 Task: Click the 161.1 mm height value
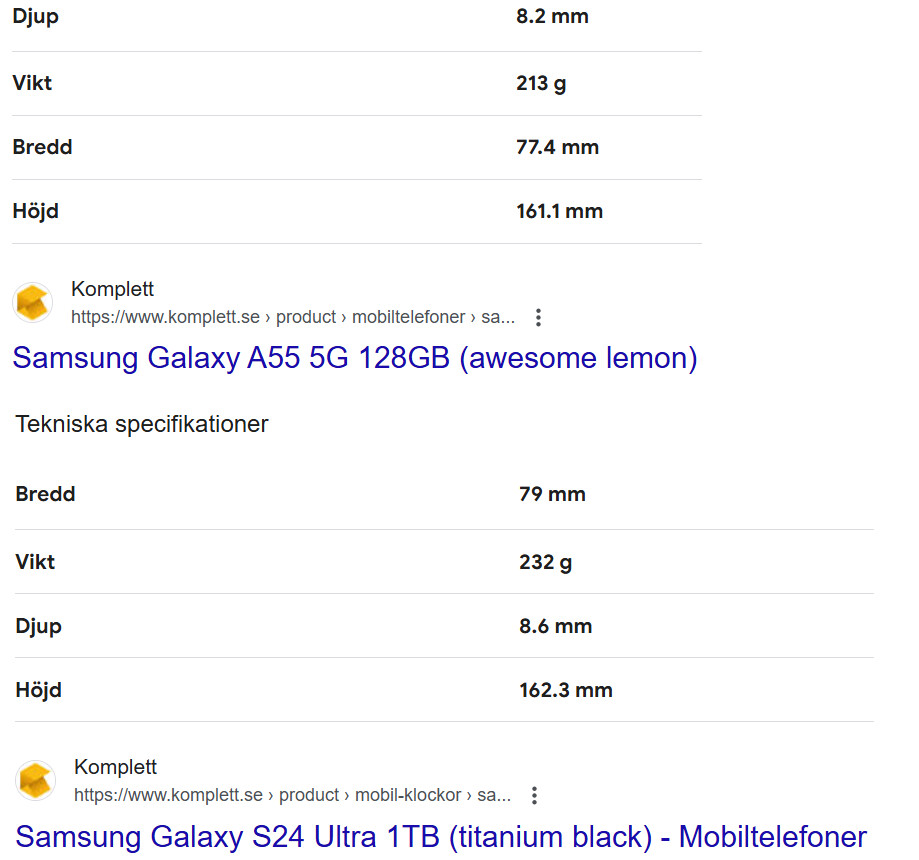(x=559, y=211)
